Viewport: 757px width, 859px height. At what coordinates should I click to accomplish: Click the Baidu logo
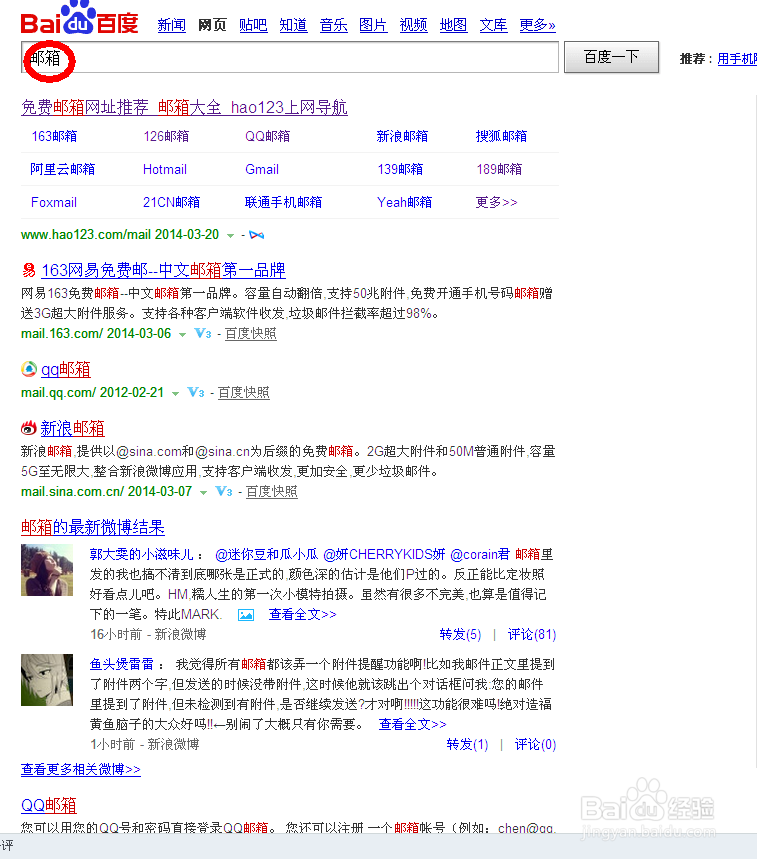tap(79, 18)
